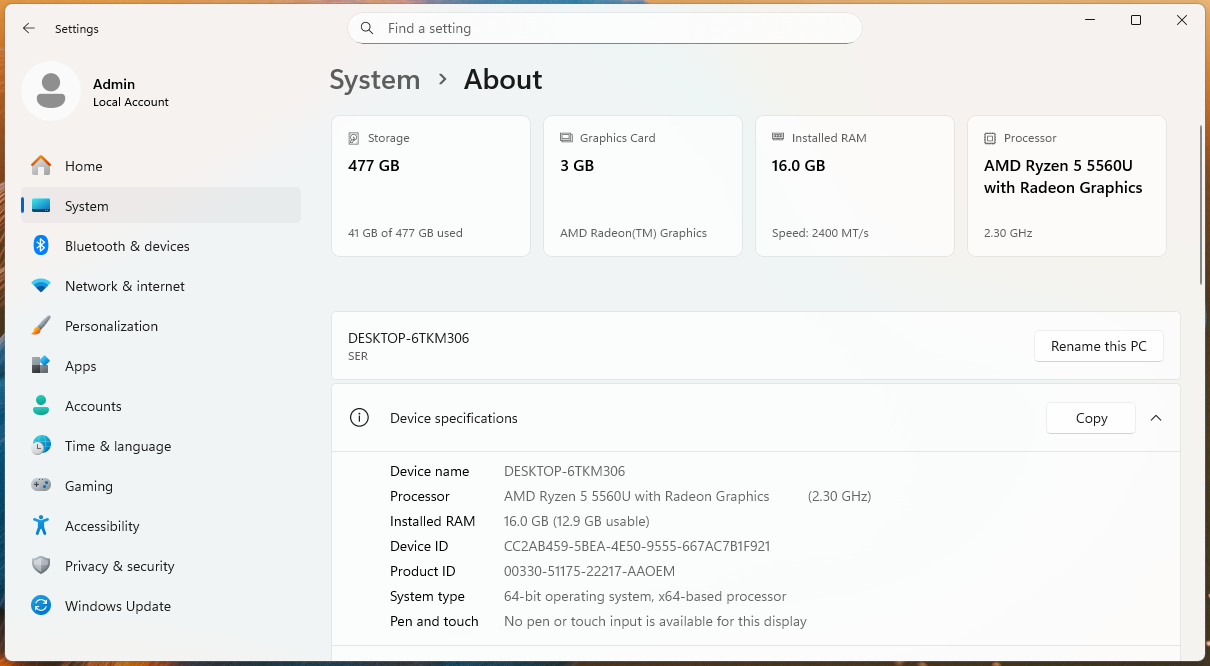Image resolution: width=1210 pixels, height=666 pixels.
Task: Click the Find a setting search box
Action: [x=604, y=28]
